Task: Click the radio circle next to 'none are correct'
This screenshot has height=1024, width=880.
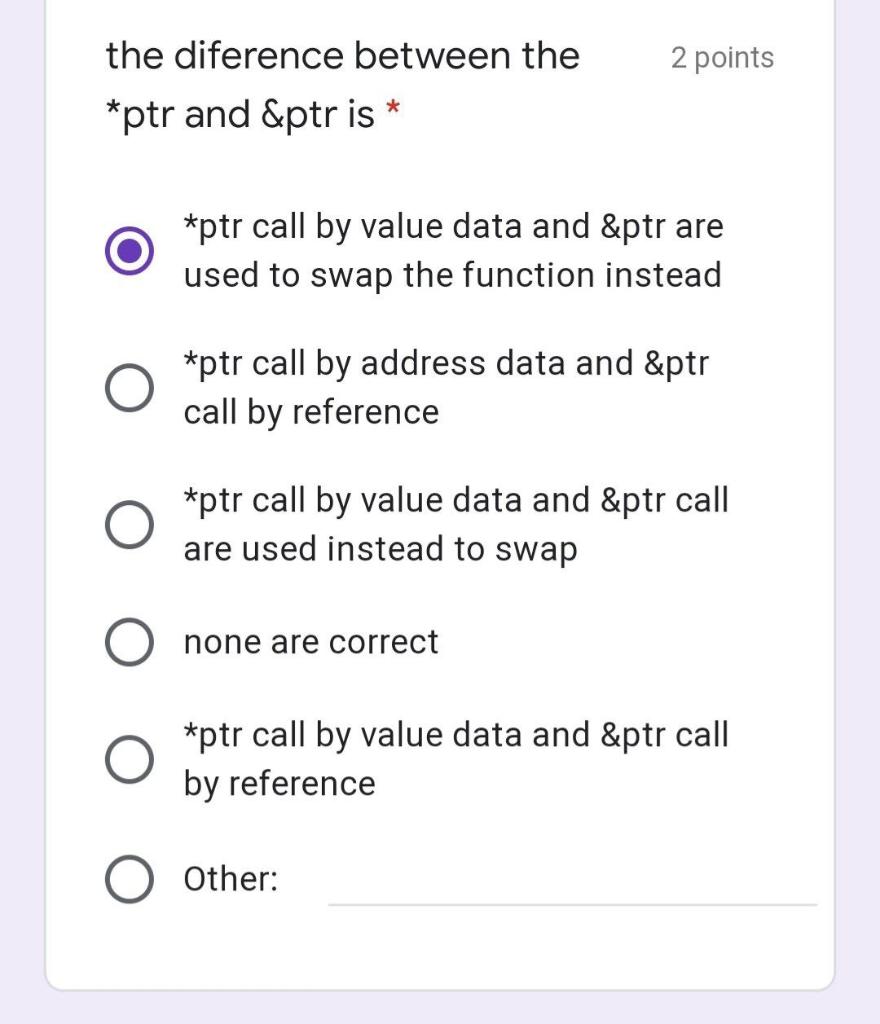Action: (128, 641)
